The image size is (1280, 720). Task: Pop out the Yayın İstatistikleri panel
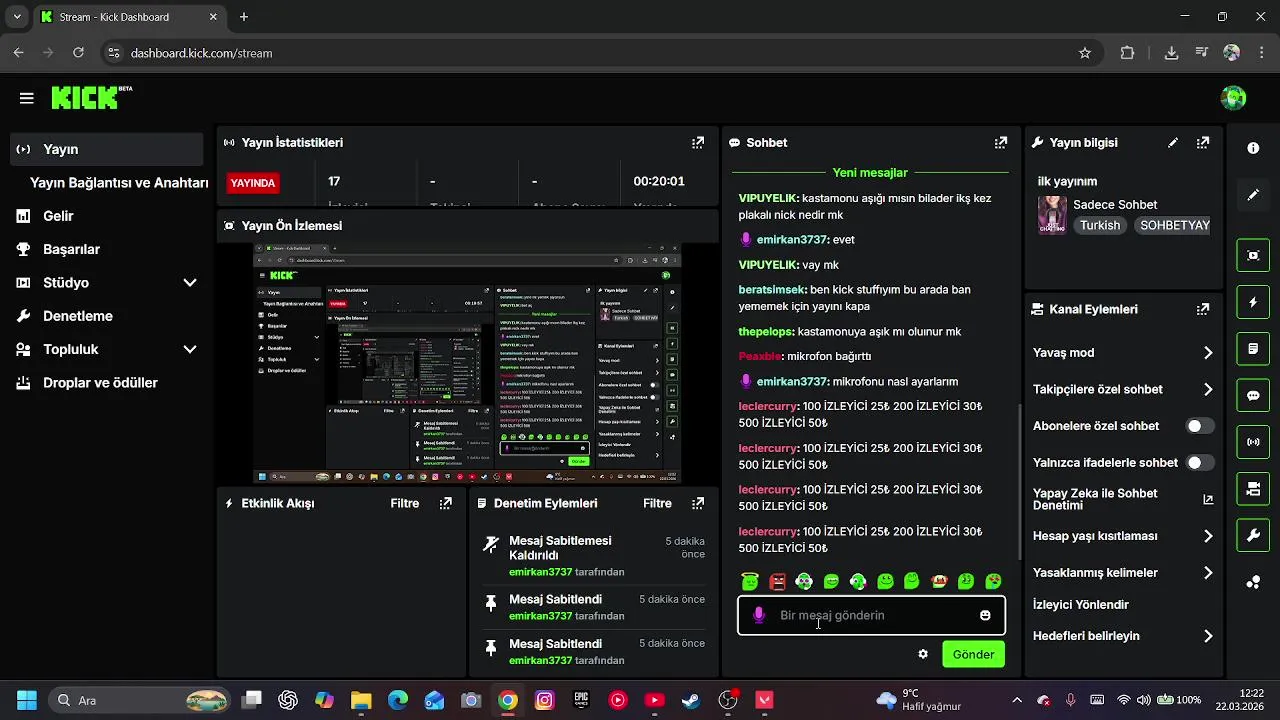698,143
